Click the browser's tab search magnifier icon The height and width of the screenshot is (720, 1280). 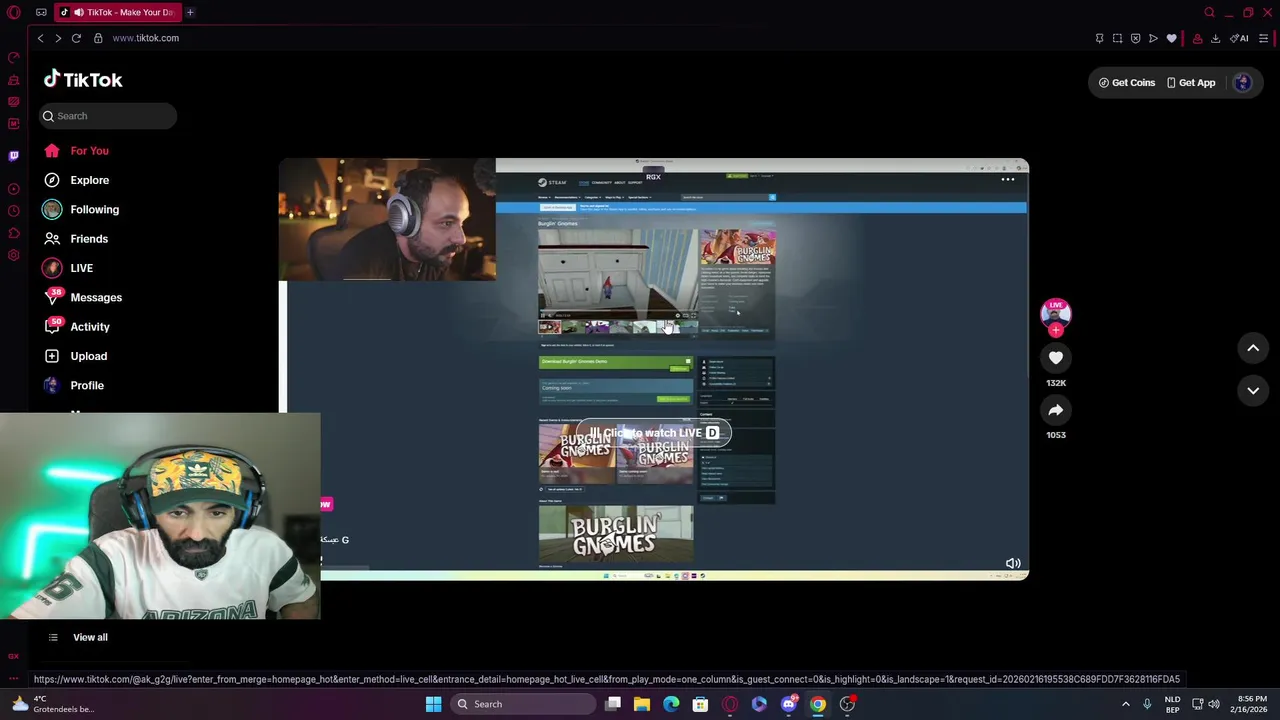(1209, 12)
